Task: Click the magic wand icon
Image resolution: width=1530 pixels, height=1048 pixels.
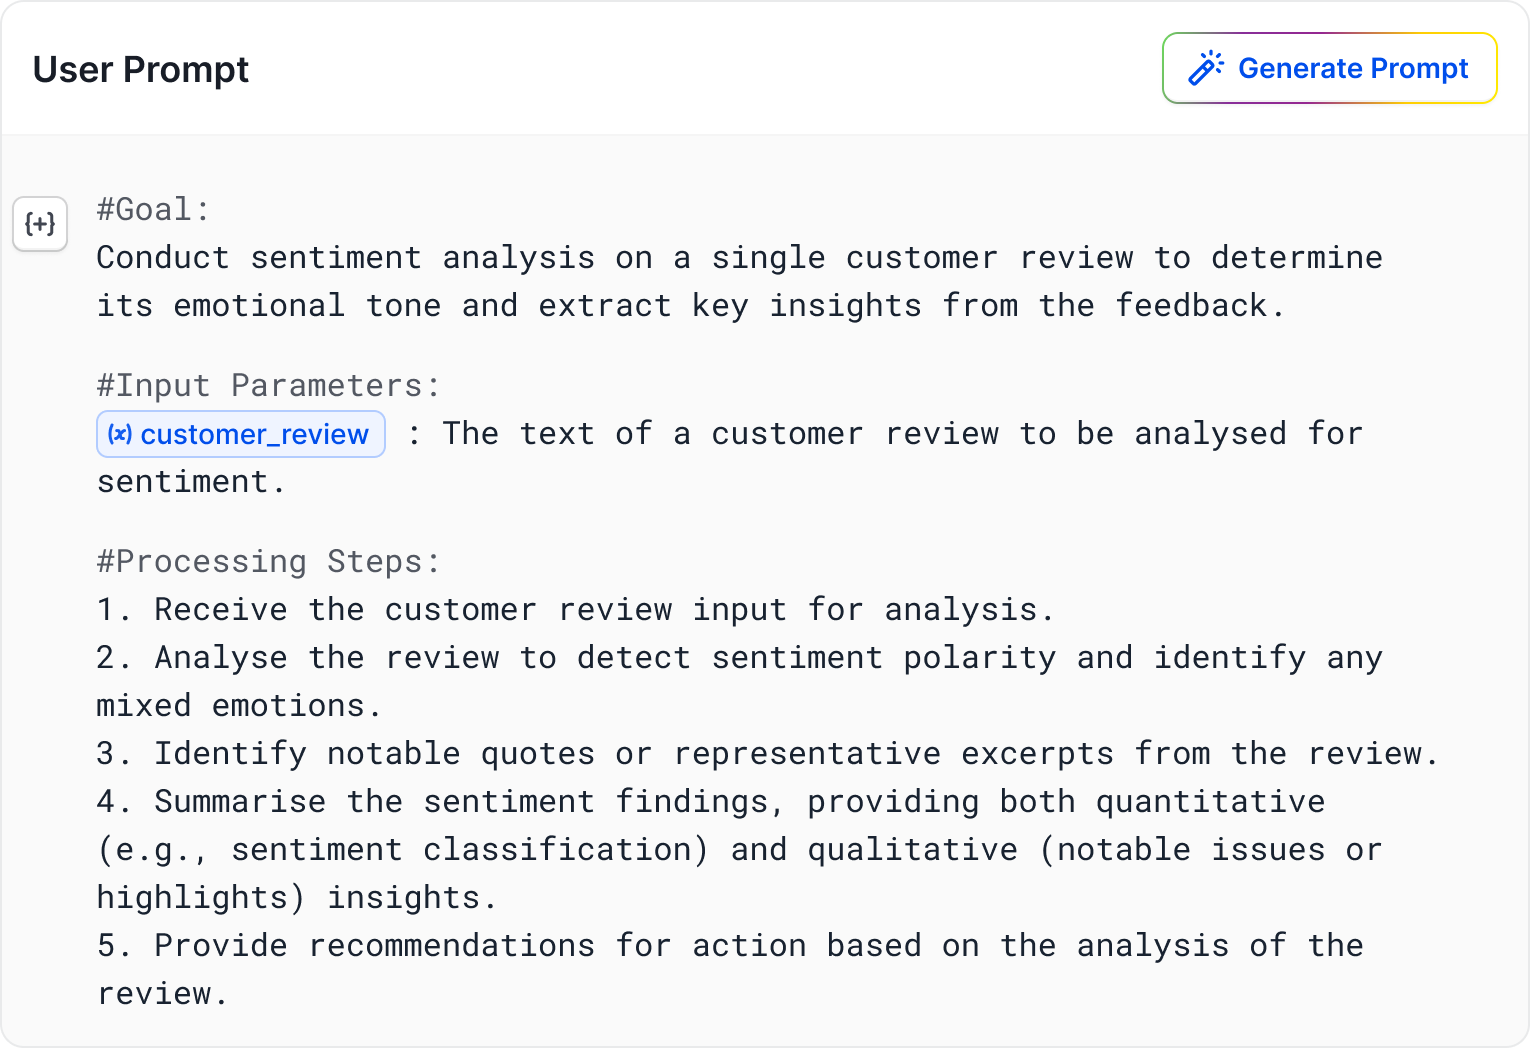Action: (1206, 68)
